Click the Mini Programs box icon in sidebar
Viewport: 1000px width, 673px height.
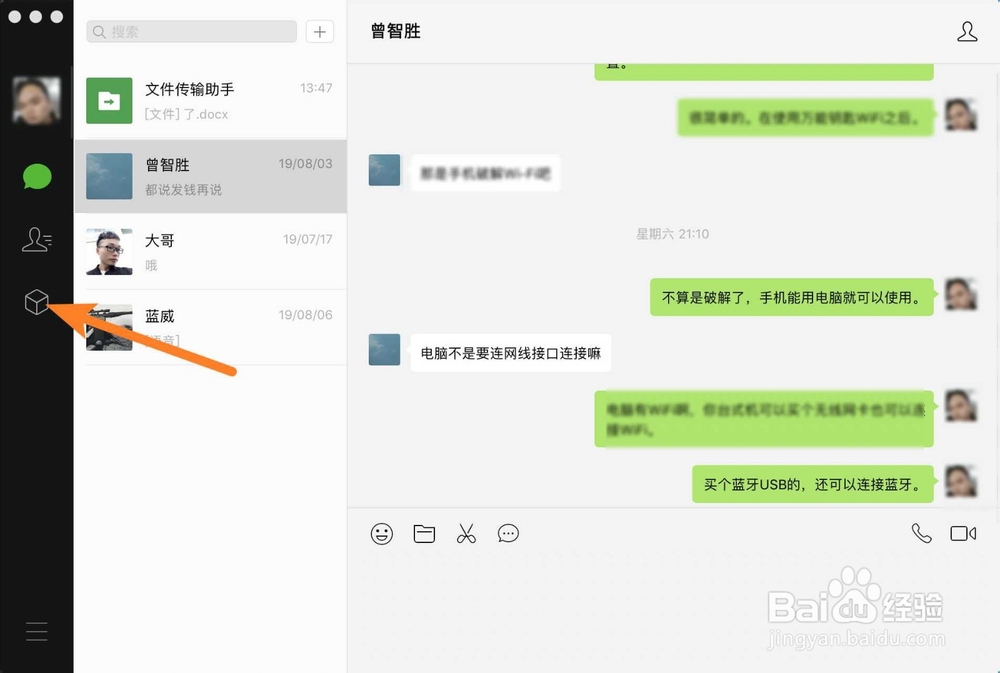point(36,301)
